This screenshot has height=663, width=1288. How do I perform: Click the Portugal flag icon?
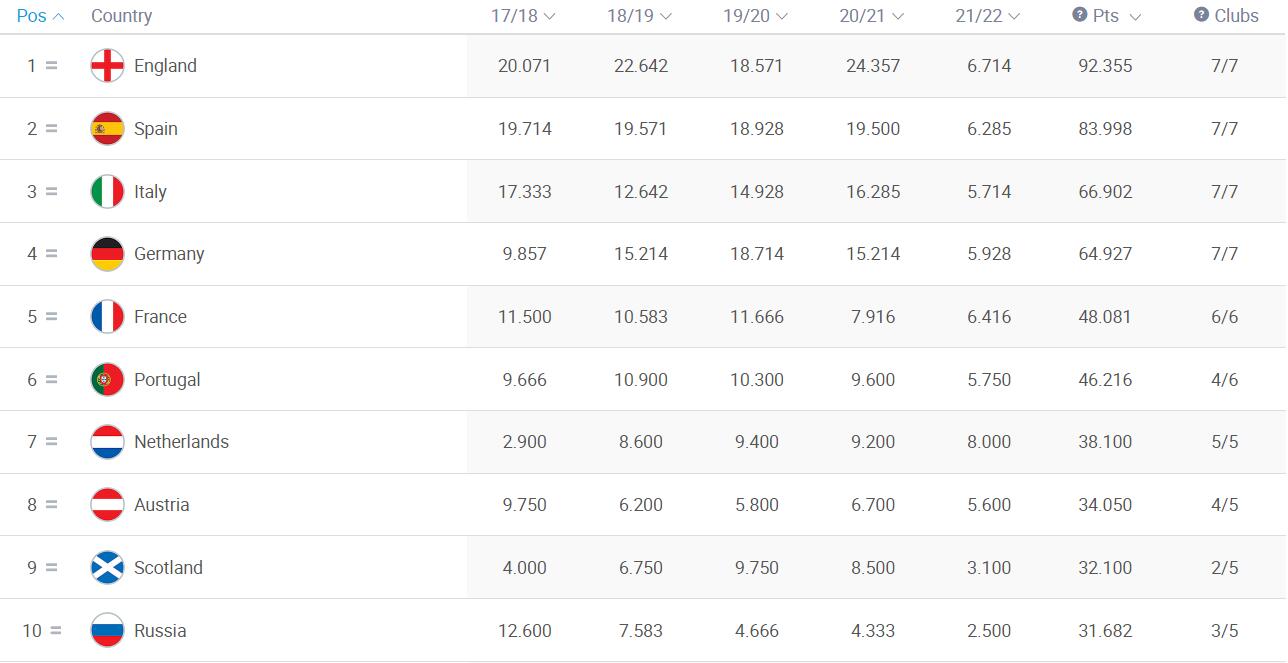(x=107, y=380)
